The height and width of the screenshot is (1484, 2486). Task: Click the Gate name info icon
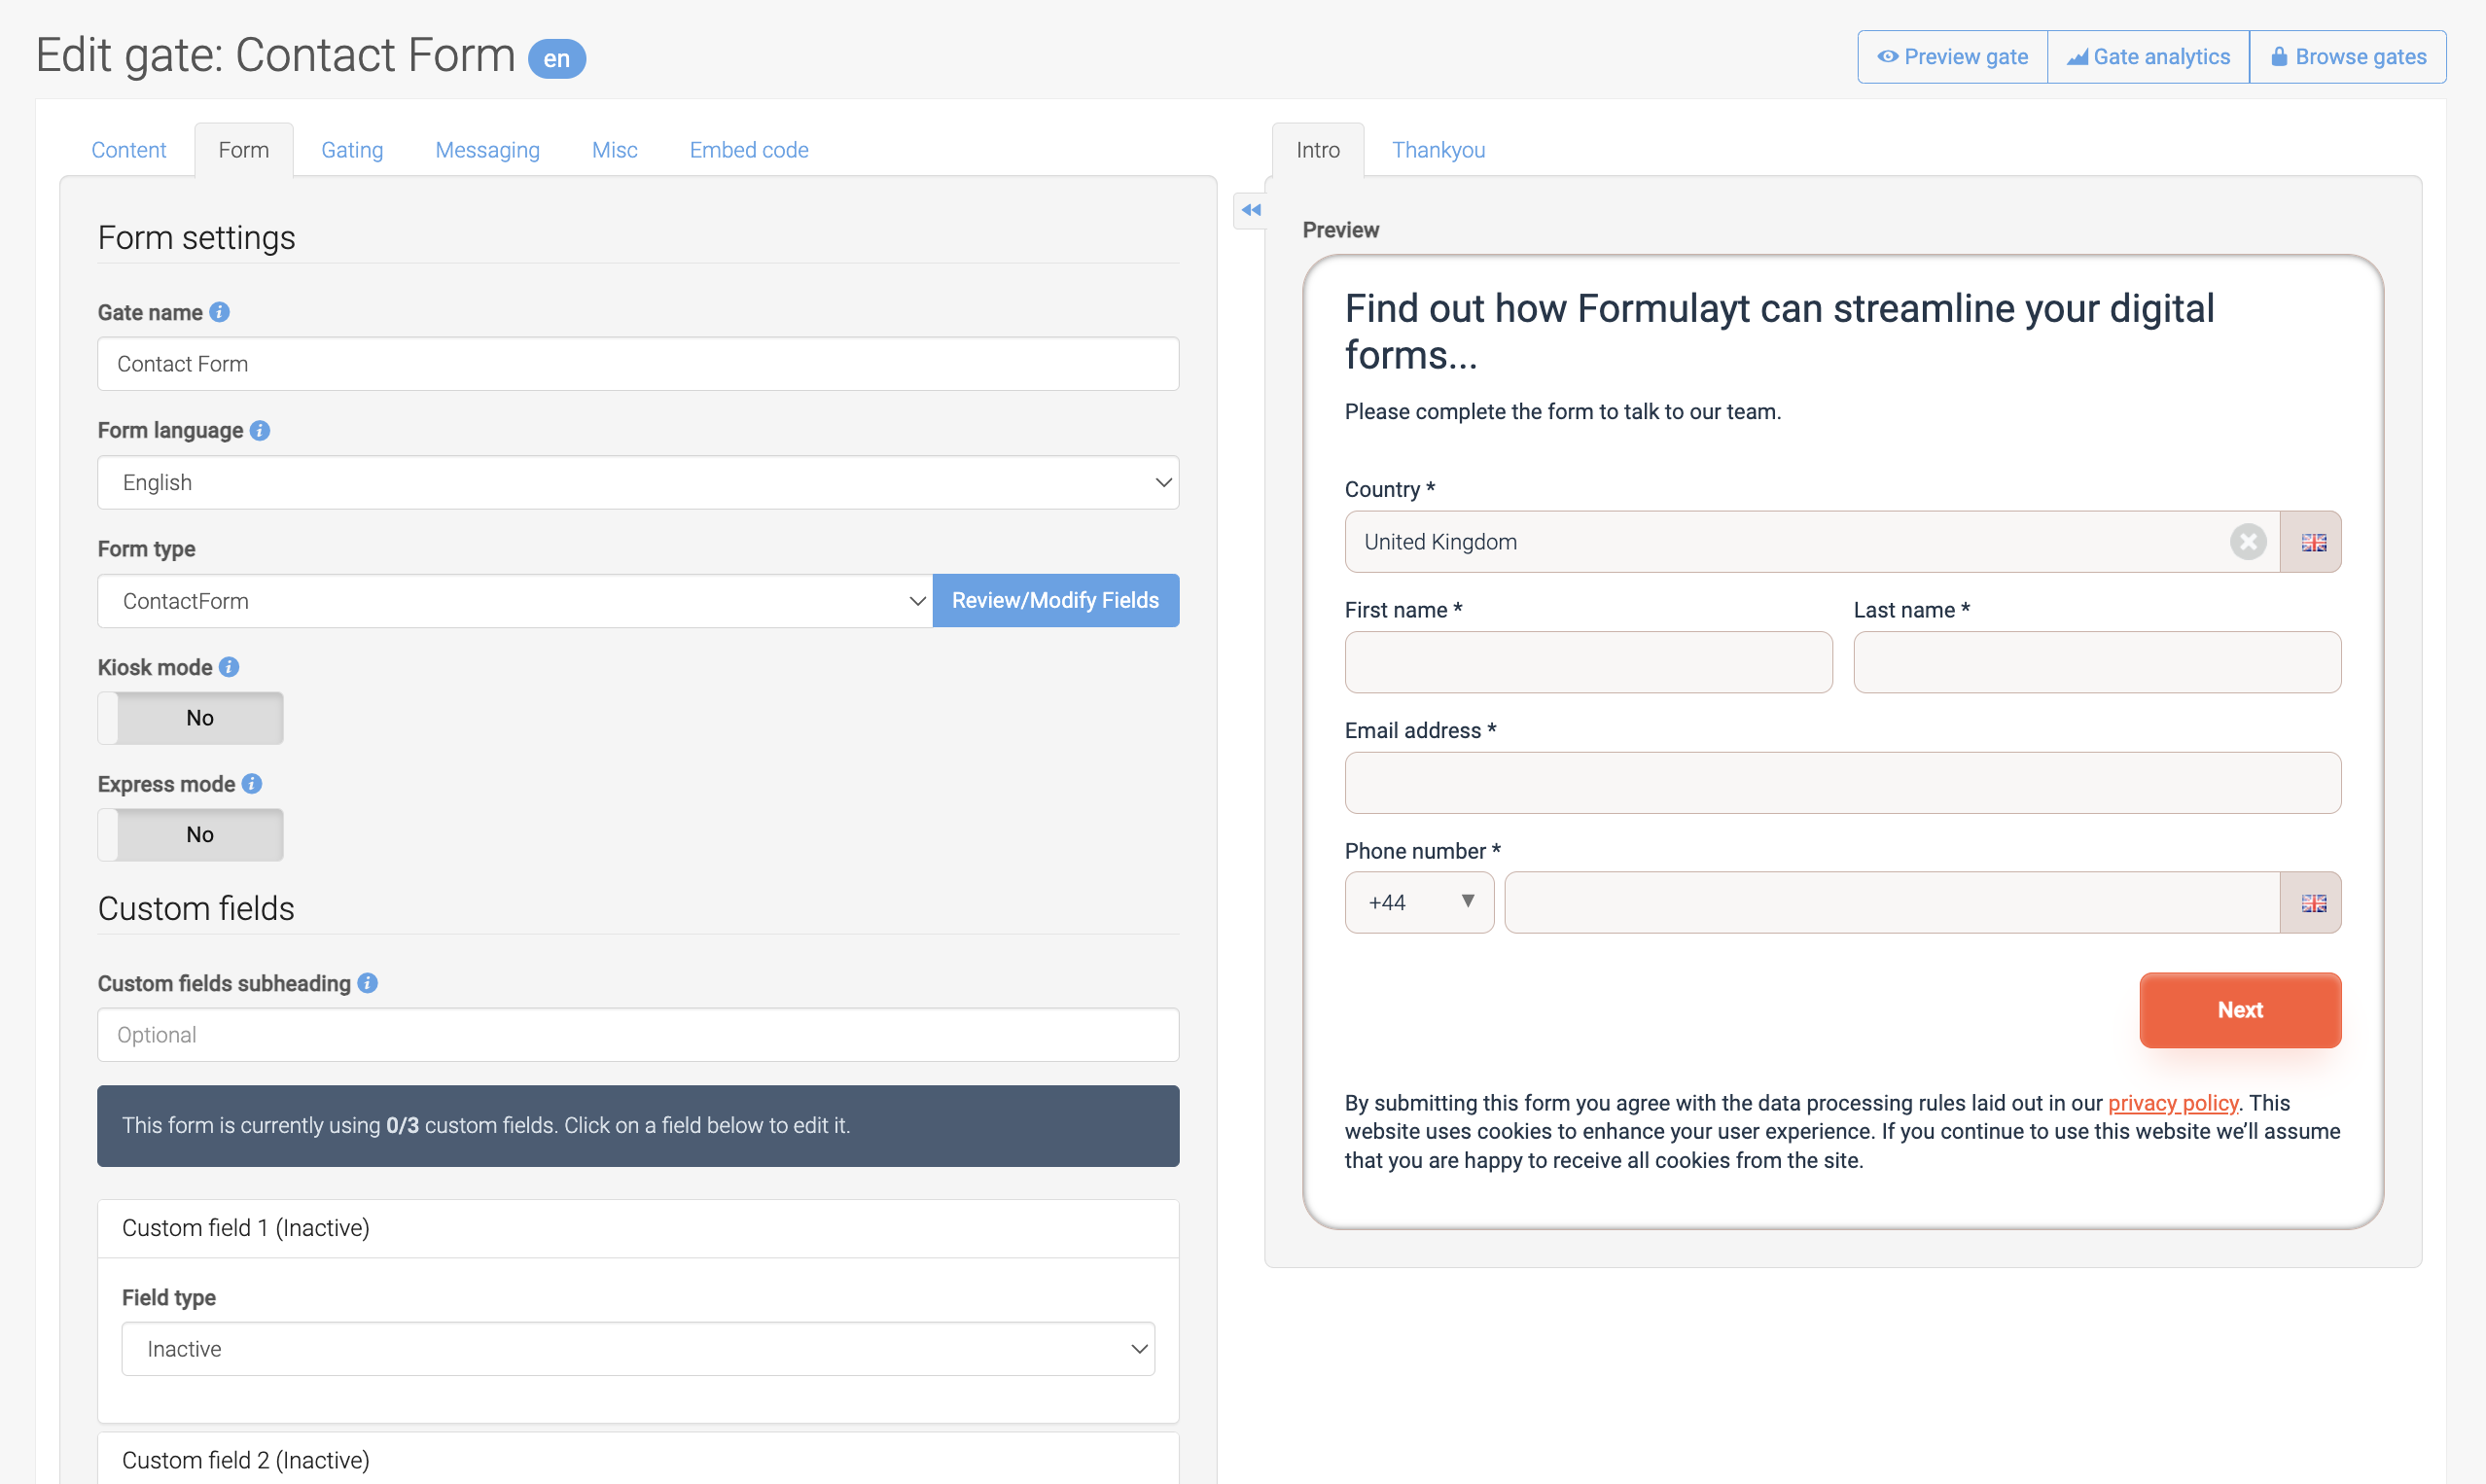coord(220,312)
